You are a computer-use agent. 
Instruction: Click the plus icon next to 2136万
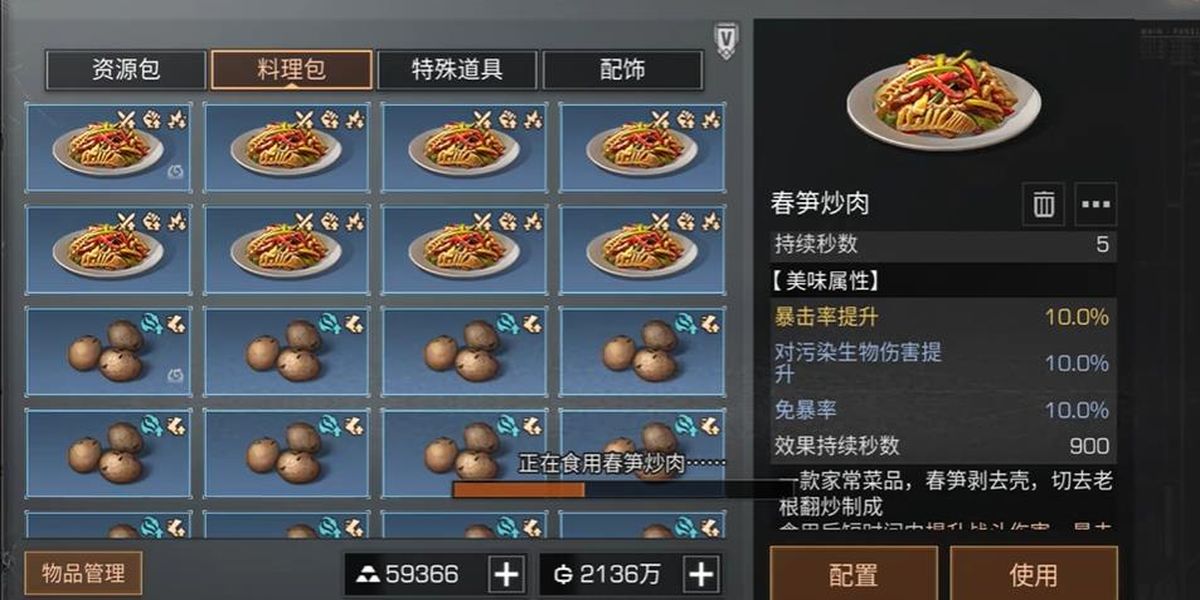point(702,574)
